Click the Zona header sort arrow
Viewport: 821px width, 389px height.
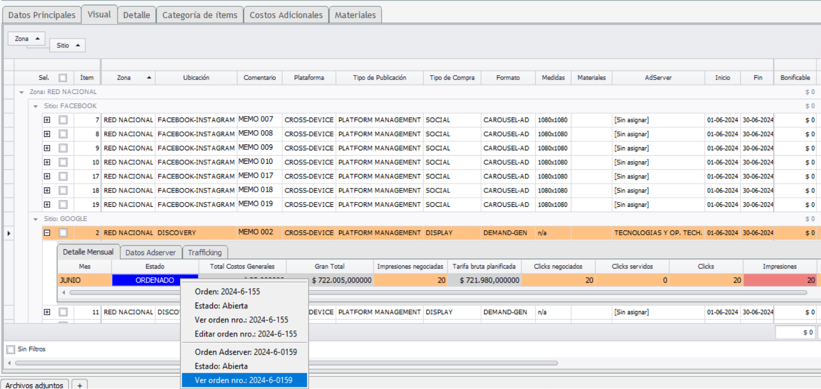point(149,77)
